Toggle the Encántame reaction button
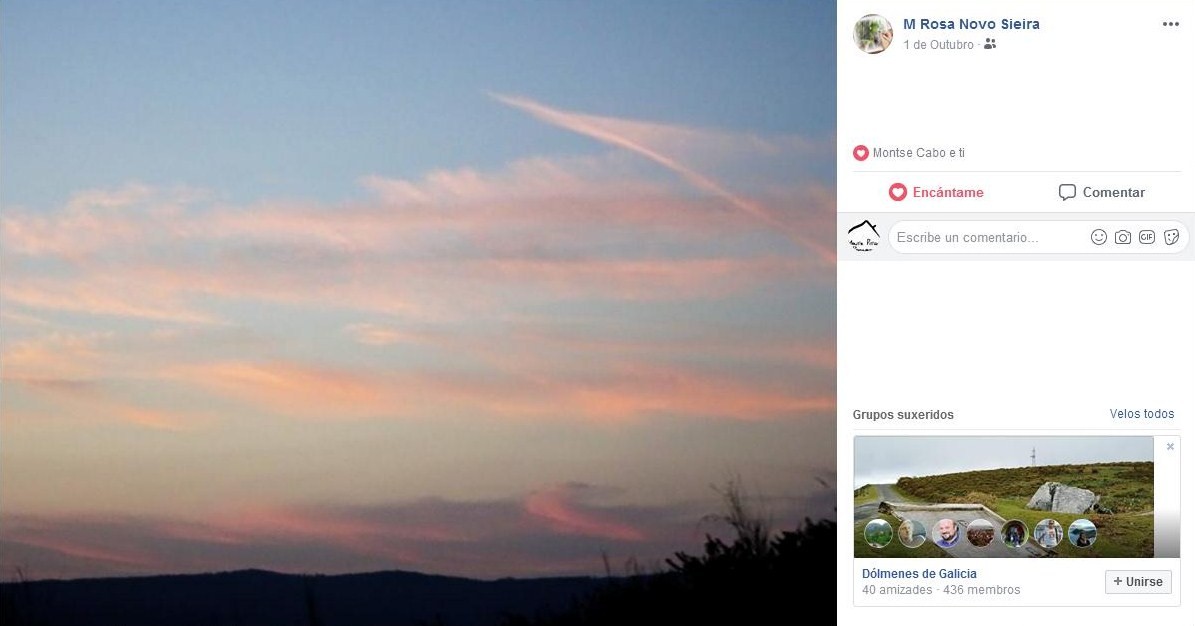1195x626 pixels. 936,192
